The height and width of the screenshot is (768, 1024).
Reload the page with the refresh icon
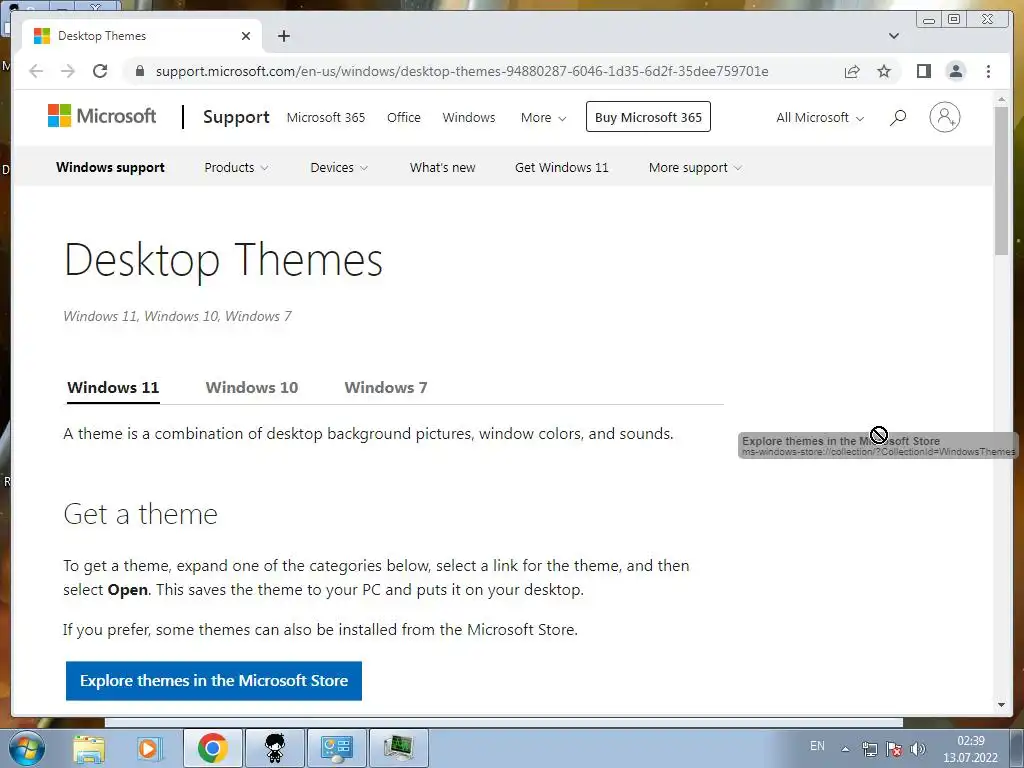[x=100, y=71]
